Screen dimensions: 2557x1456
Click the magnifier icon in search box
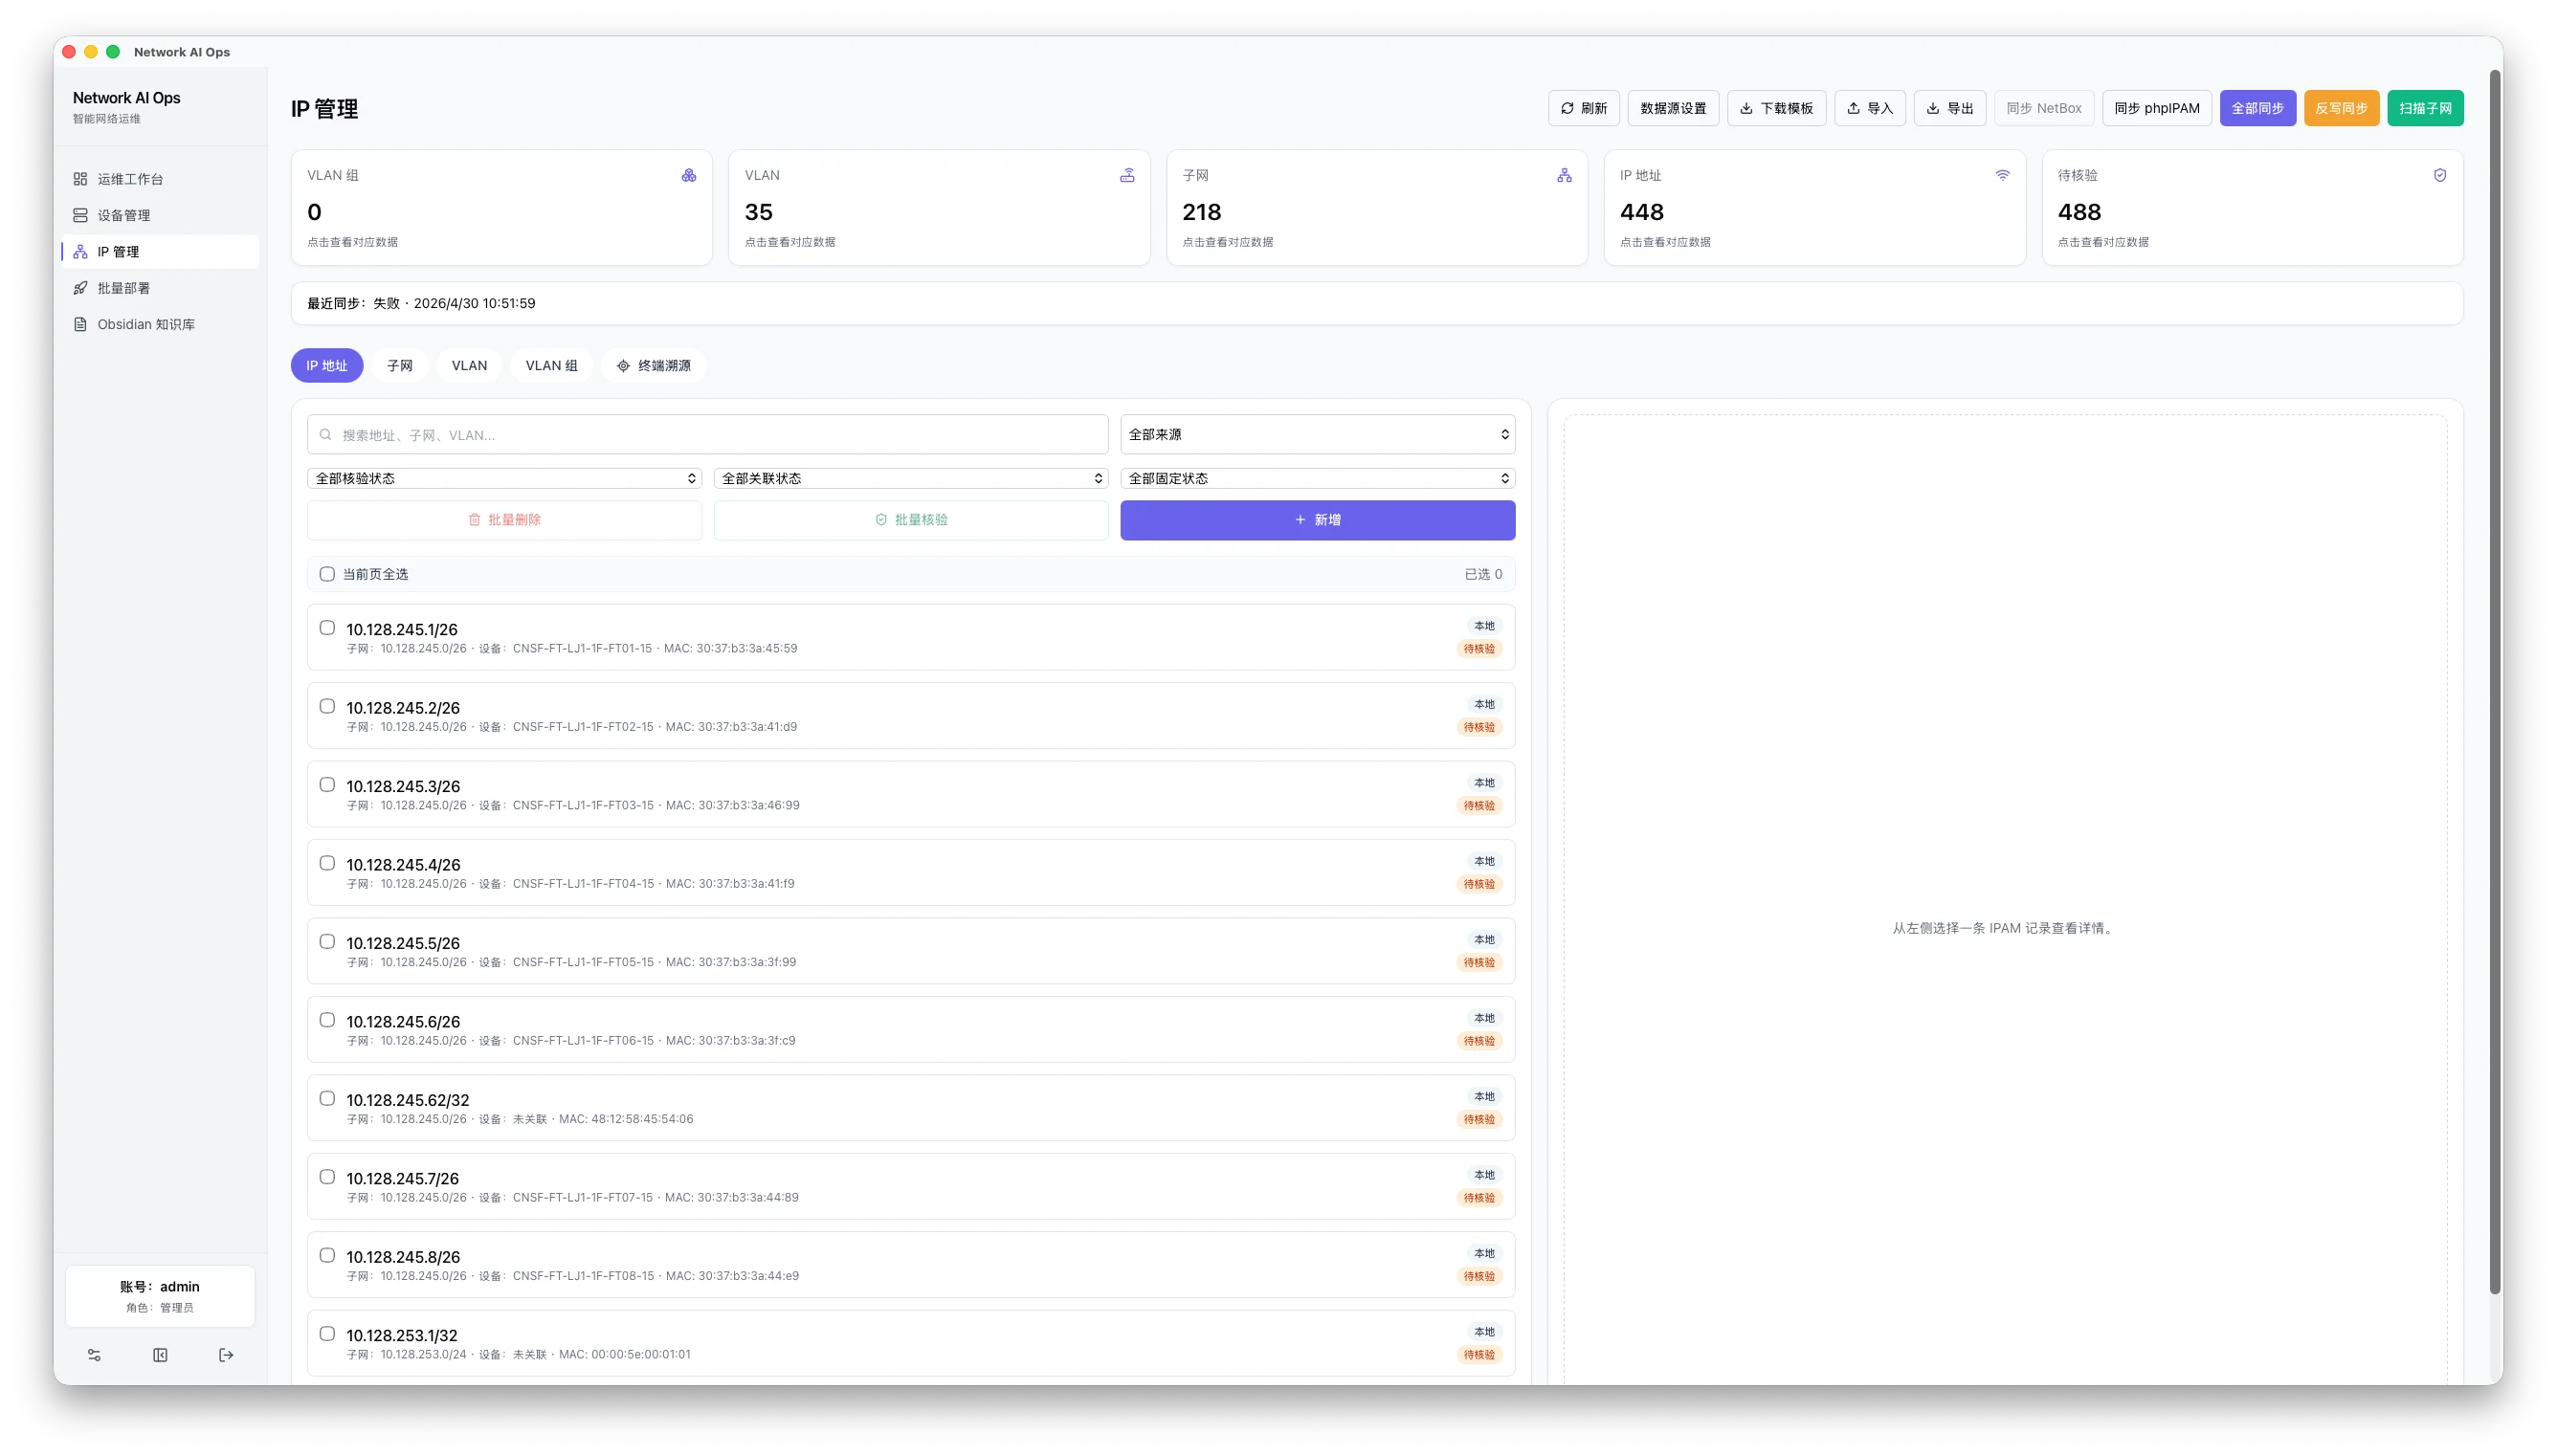coord(325,435)
